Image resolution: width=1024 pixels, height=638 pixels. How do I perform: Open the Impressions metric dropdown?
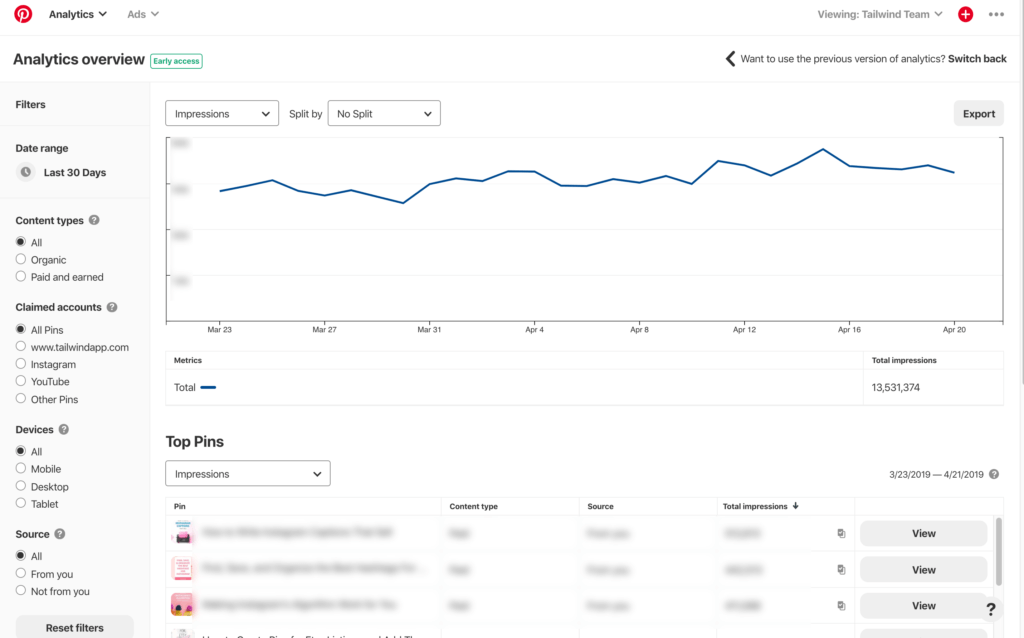[221, 113]
